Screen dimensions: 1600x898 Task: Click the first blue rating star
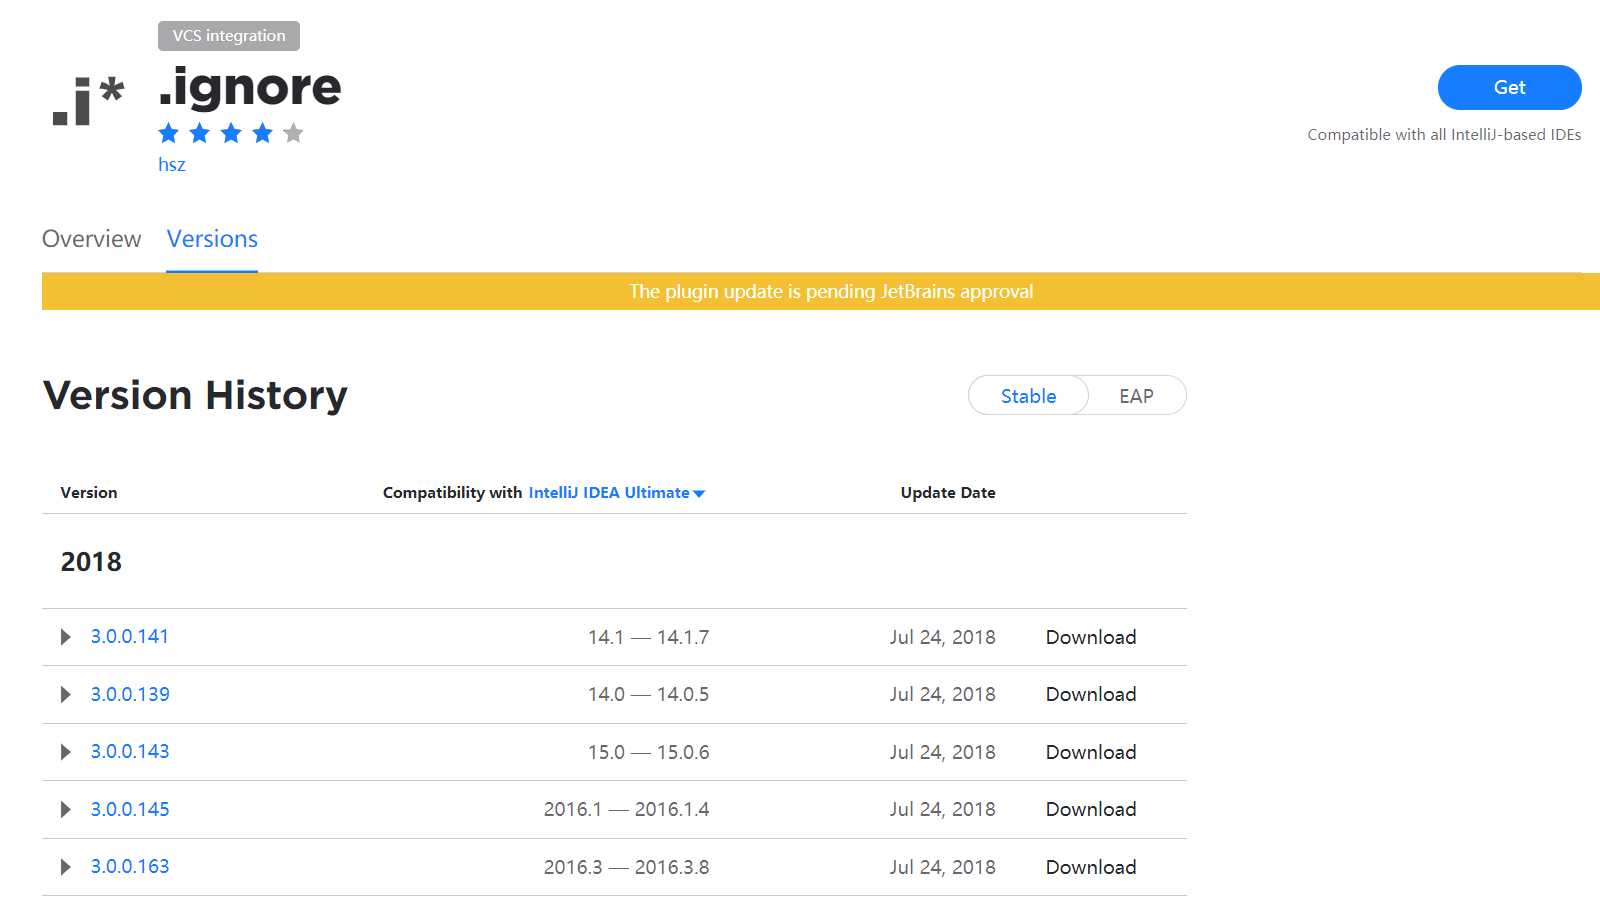click(x=169, y=133)
